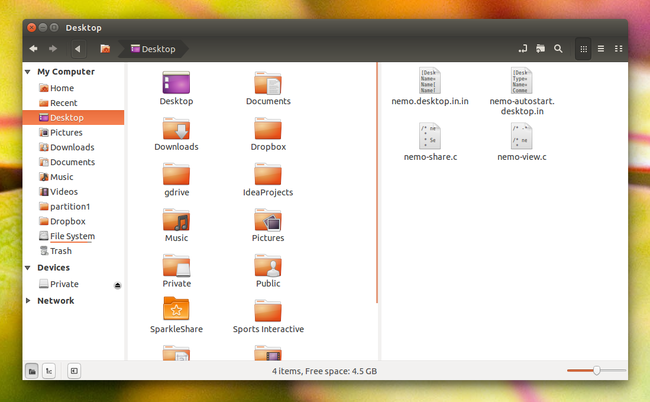Toggle the location entry icon in toolbar
The image size is (650, 402).
(523, 49)
